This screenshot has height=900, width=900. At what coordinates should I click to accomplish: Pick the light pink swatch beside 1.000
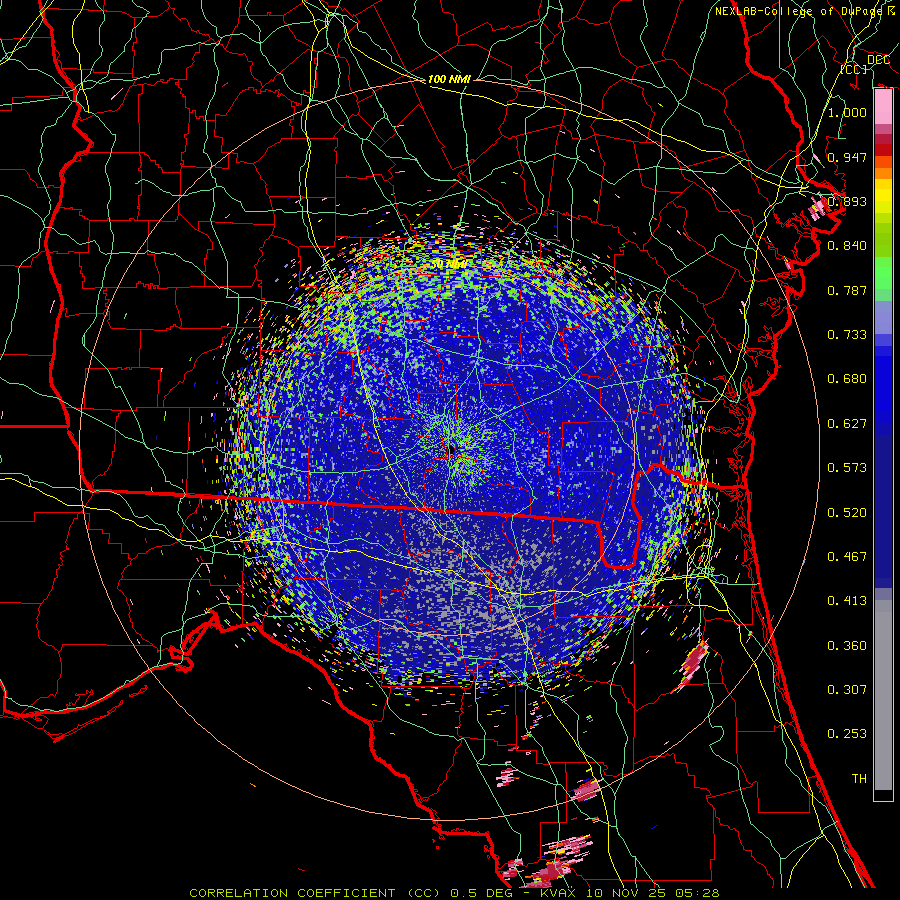pyautogui.click(x=883, y=108)
